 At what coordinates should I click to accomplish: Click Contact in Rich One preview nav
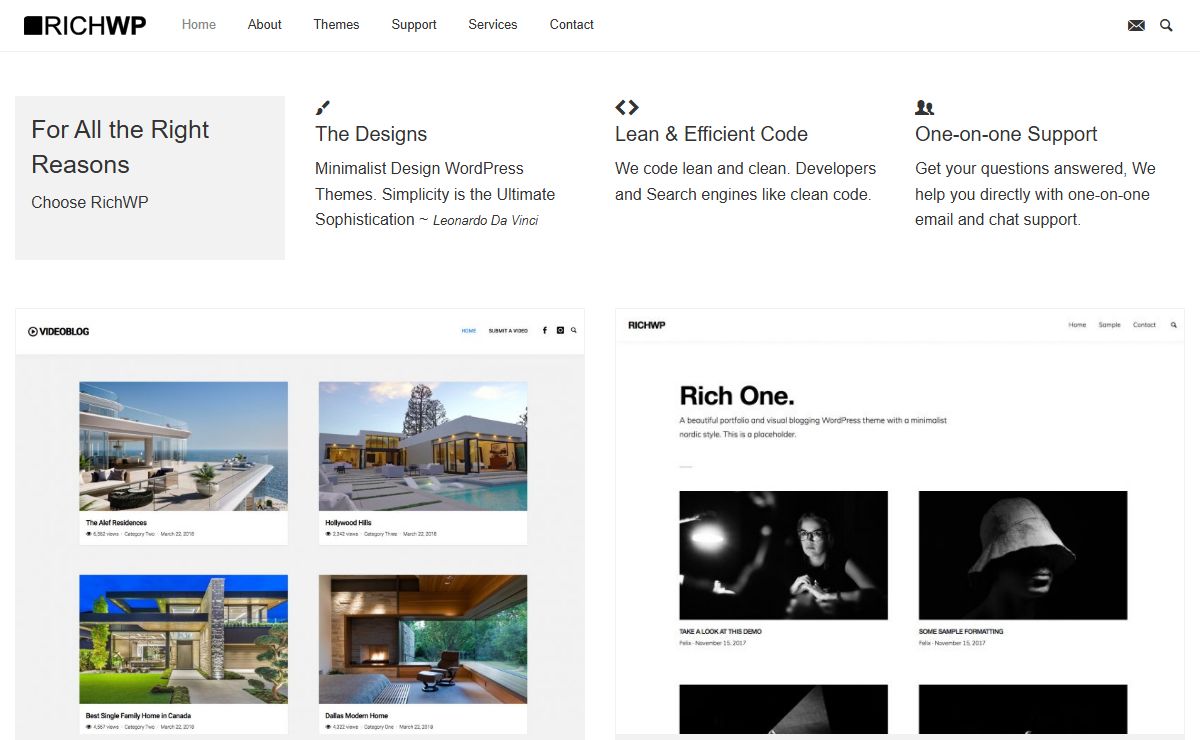1145,325
